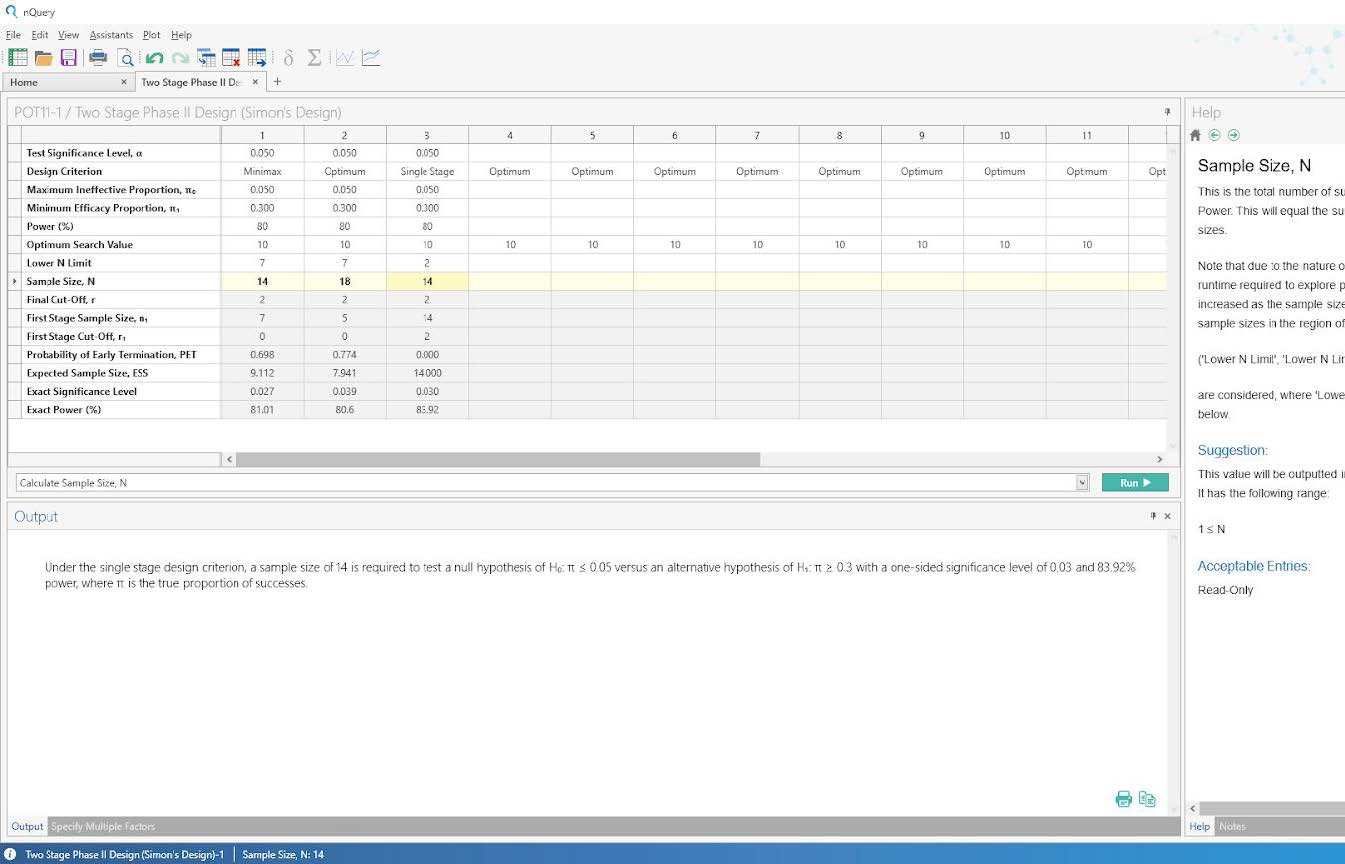Select Design Criterion cell in column 4
This screenshot has height=864, width=1345.
pyautogui.click(x=509, y=172)
